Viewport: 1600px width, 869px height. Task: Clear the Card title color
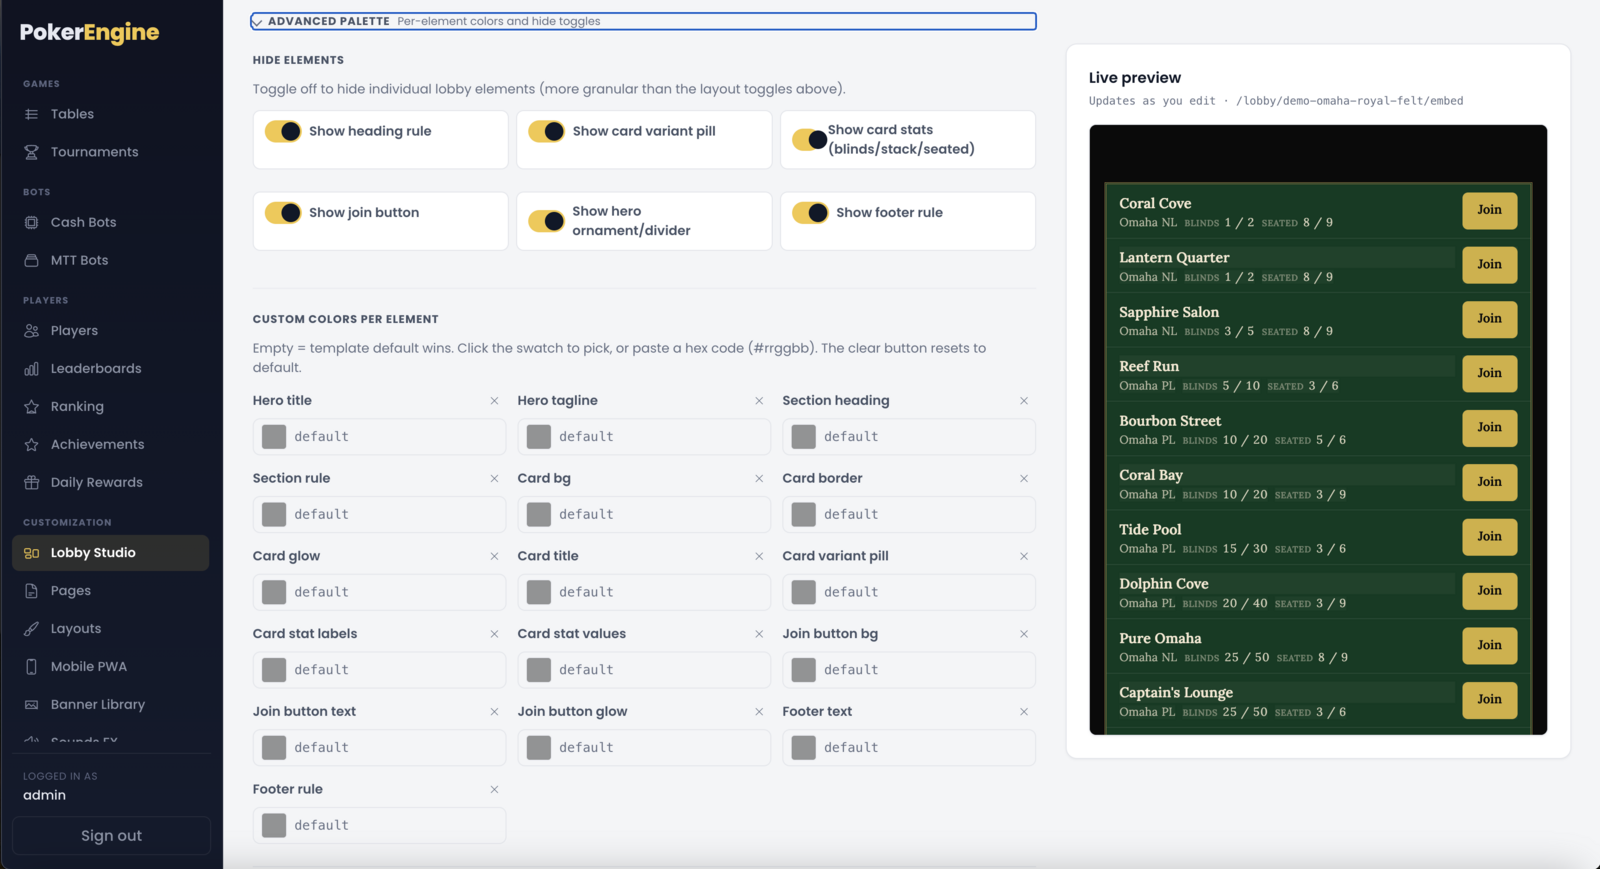point(759,556)
